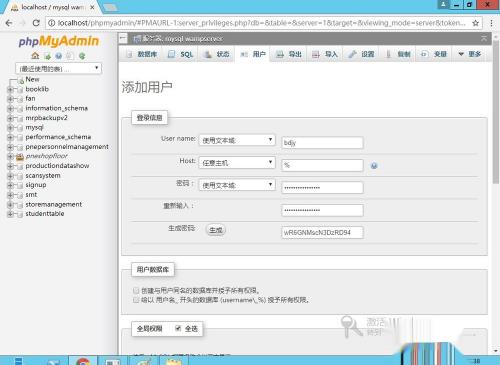Image resolution: width=500 pixels, height=365 pixels.
Task: Switch to the 导入 tab
Action: (325, 54)
